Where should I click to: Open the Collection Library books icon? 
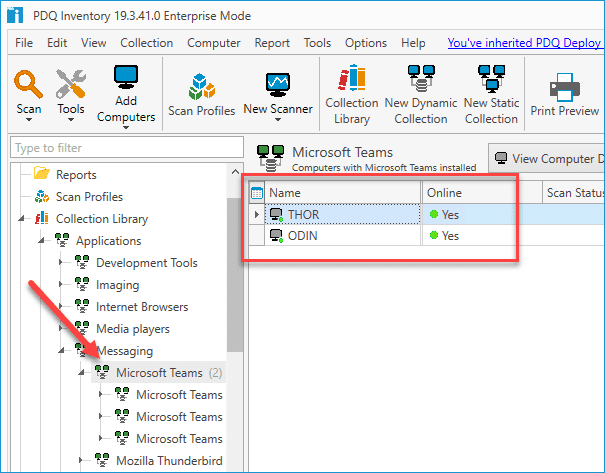click(352, 78)
